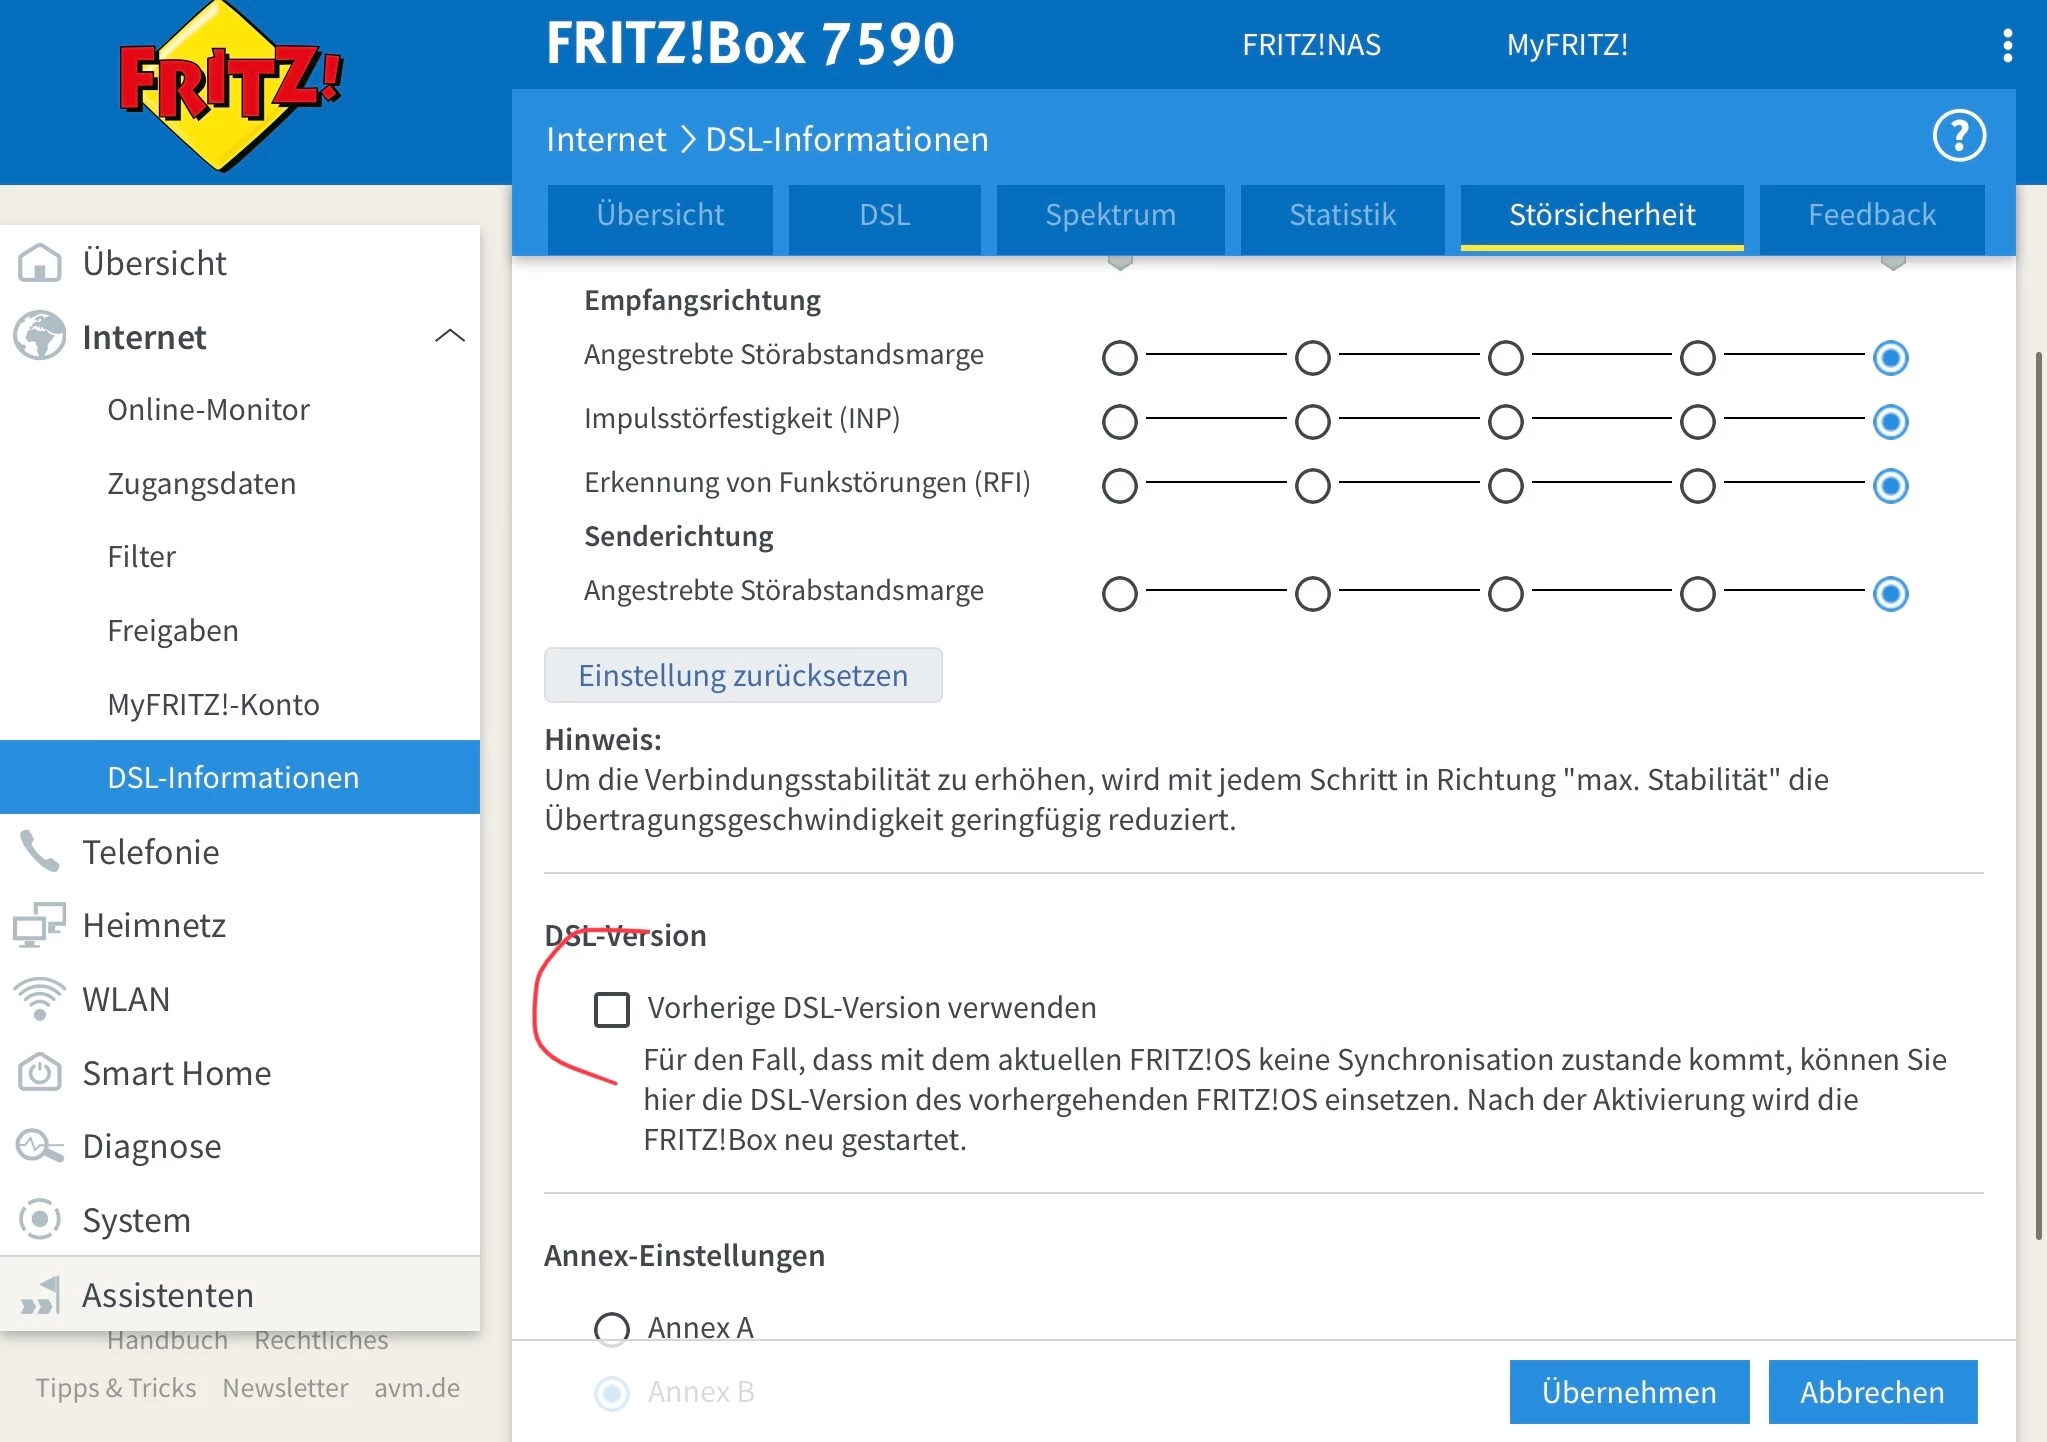Expand the Assistenten section
Screen dimensions: 2047x1442
coord(167,1295)
